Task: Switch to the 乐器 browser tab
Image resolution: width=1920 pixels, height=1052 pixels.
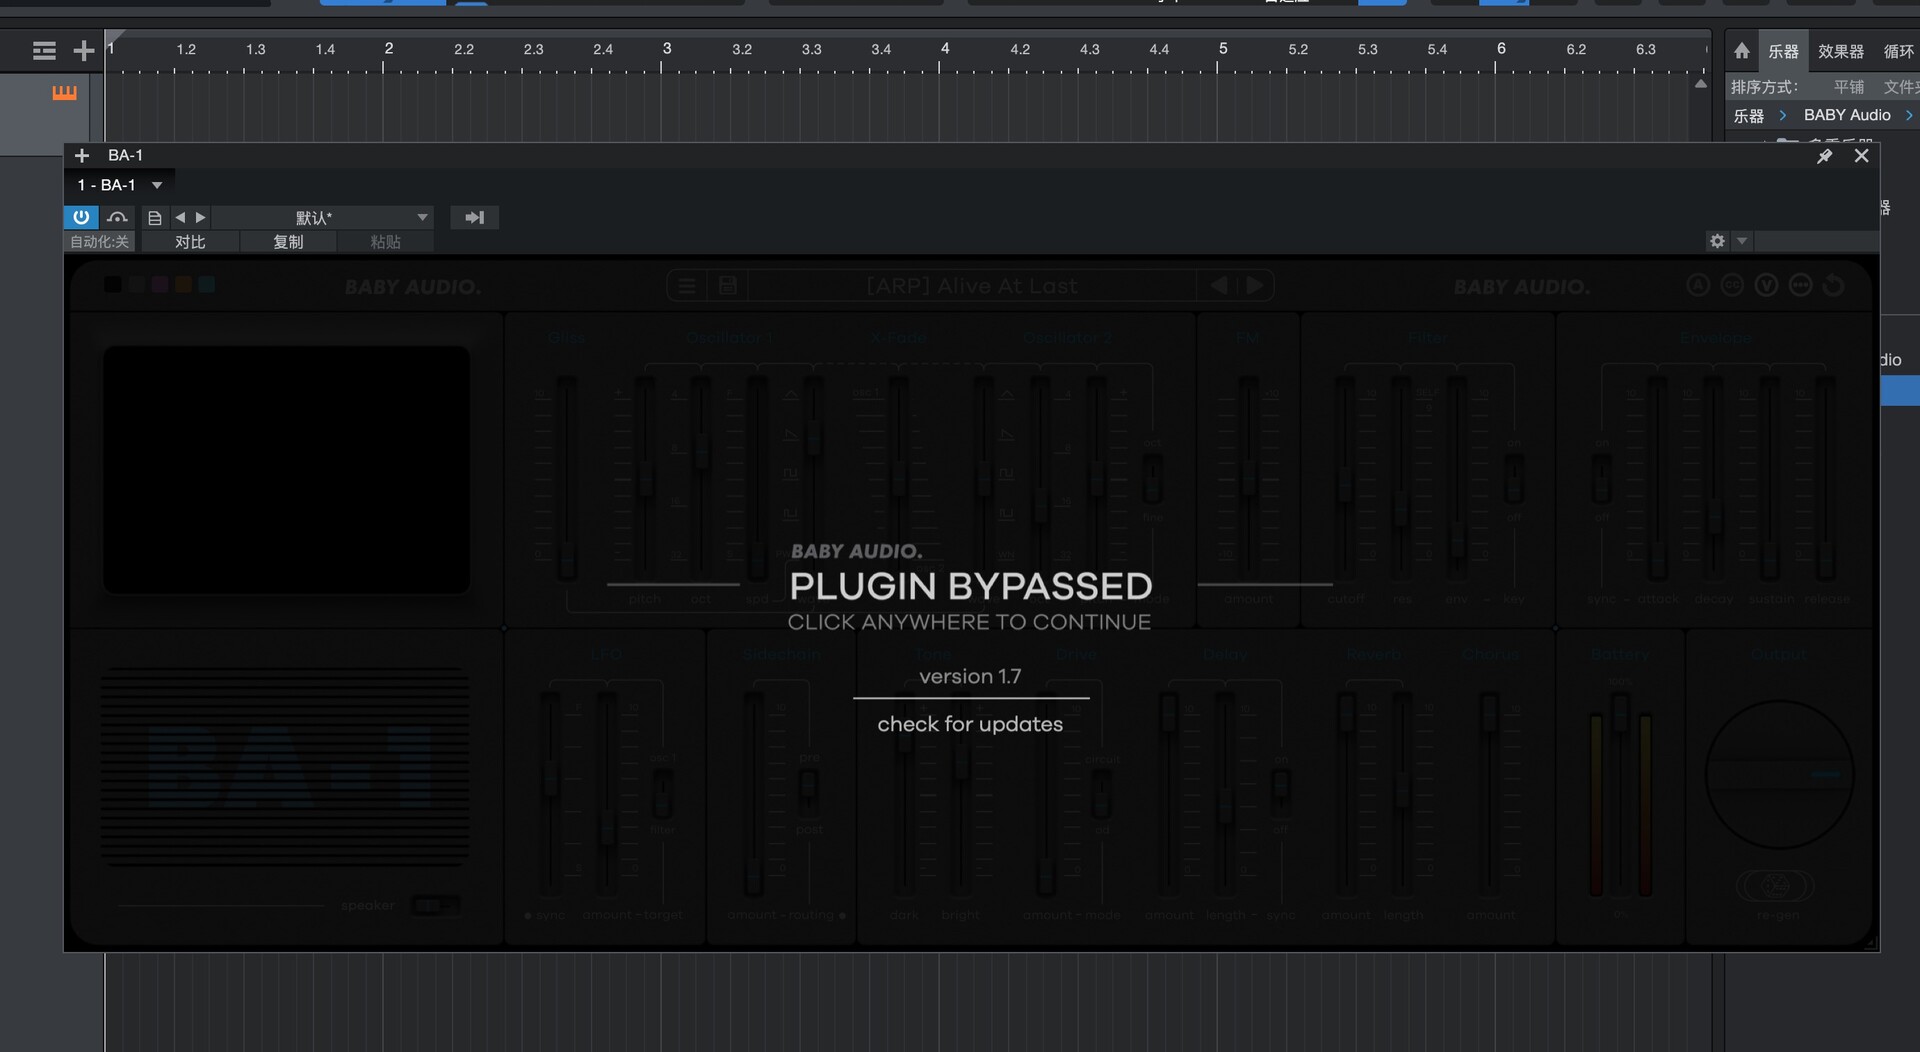Action: coord(1783,51)
